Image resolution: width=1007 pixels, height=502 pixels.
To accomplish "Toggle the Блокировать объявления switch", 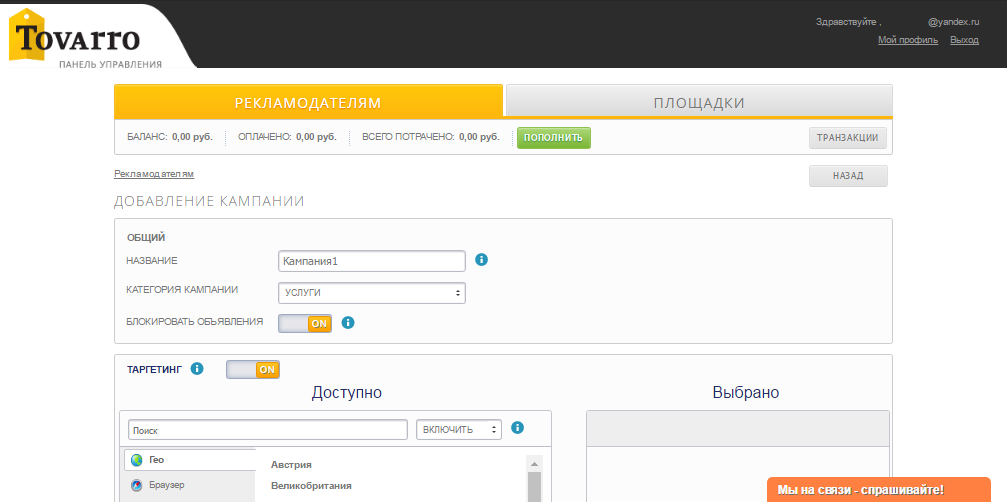I will pyautogui.click(x=305, y=324).
